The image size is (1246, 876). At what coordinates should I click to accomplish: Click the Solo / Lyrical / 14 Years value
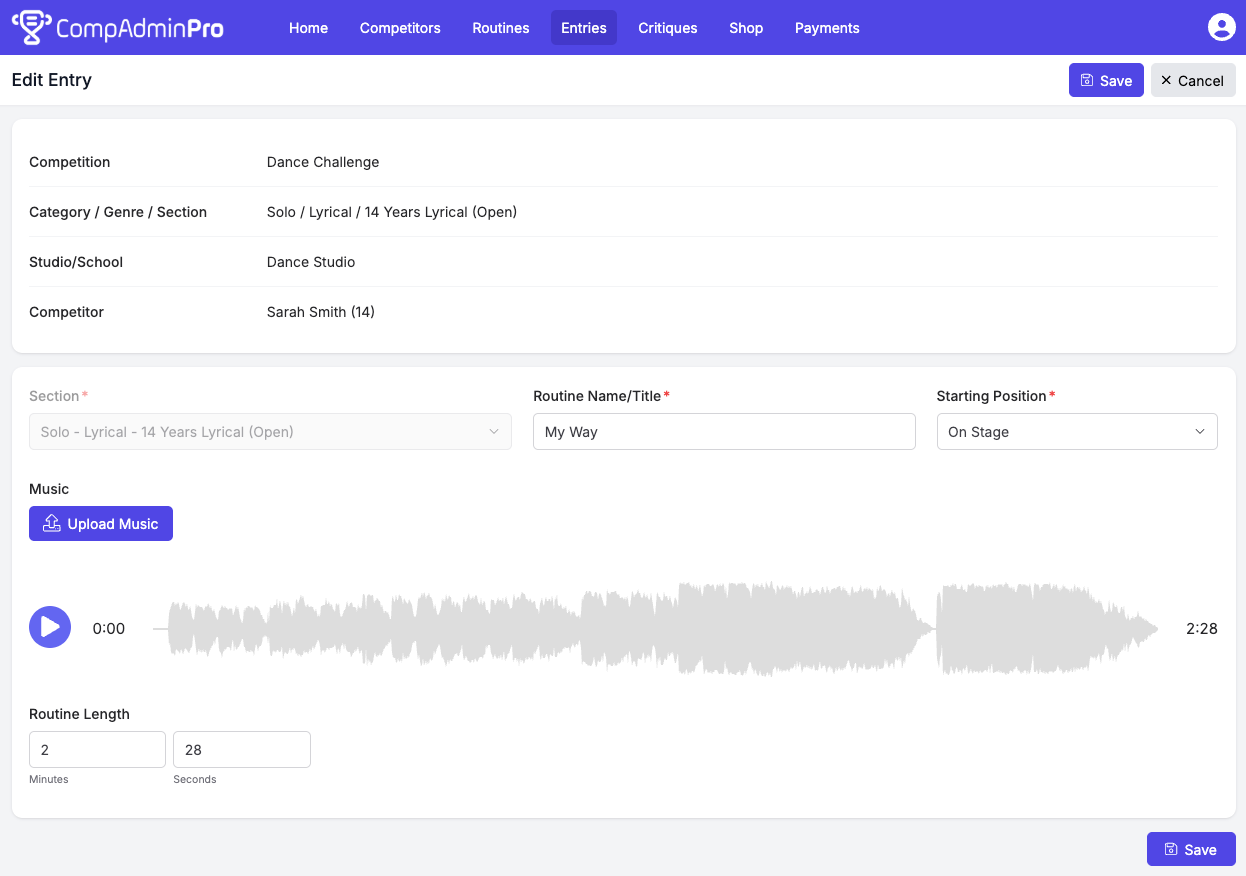392,212
